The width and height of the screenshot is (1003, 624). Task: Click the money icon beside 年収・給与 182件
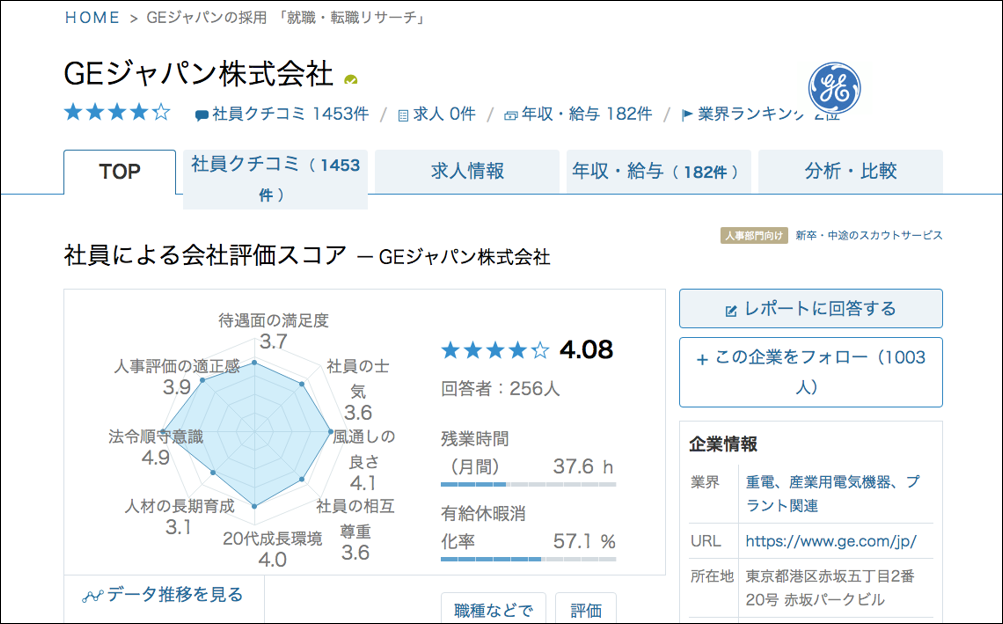point(510,116)
